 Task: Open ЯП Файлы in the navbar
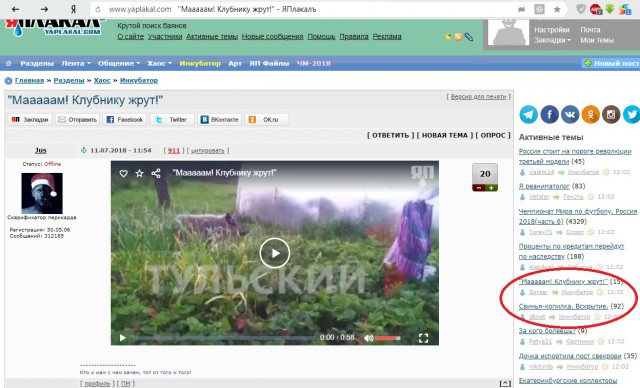point(269,63)
